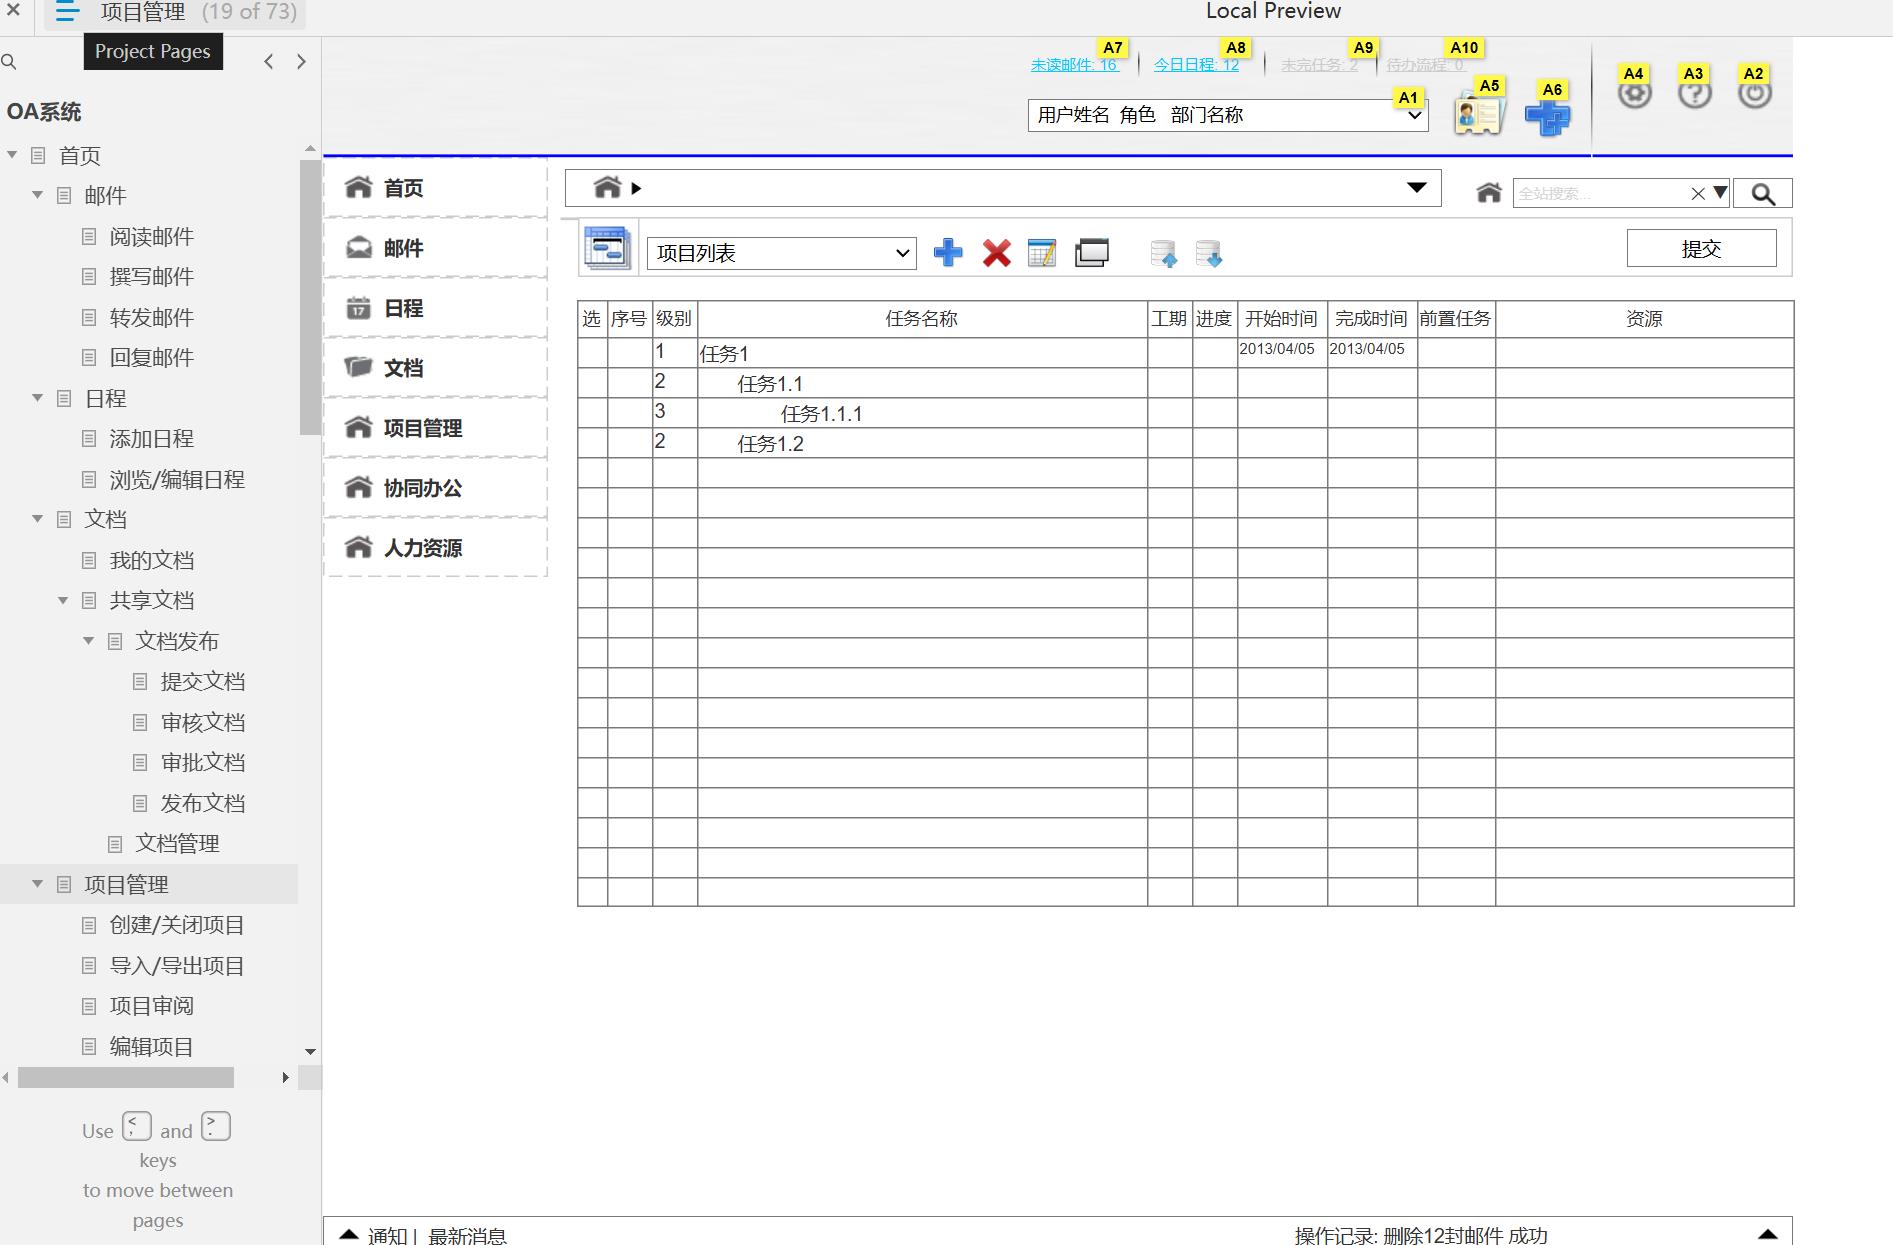
Task: Collapse the 文档发布 tree node
Action: point(88,641)
